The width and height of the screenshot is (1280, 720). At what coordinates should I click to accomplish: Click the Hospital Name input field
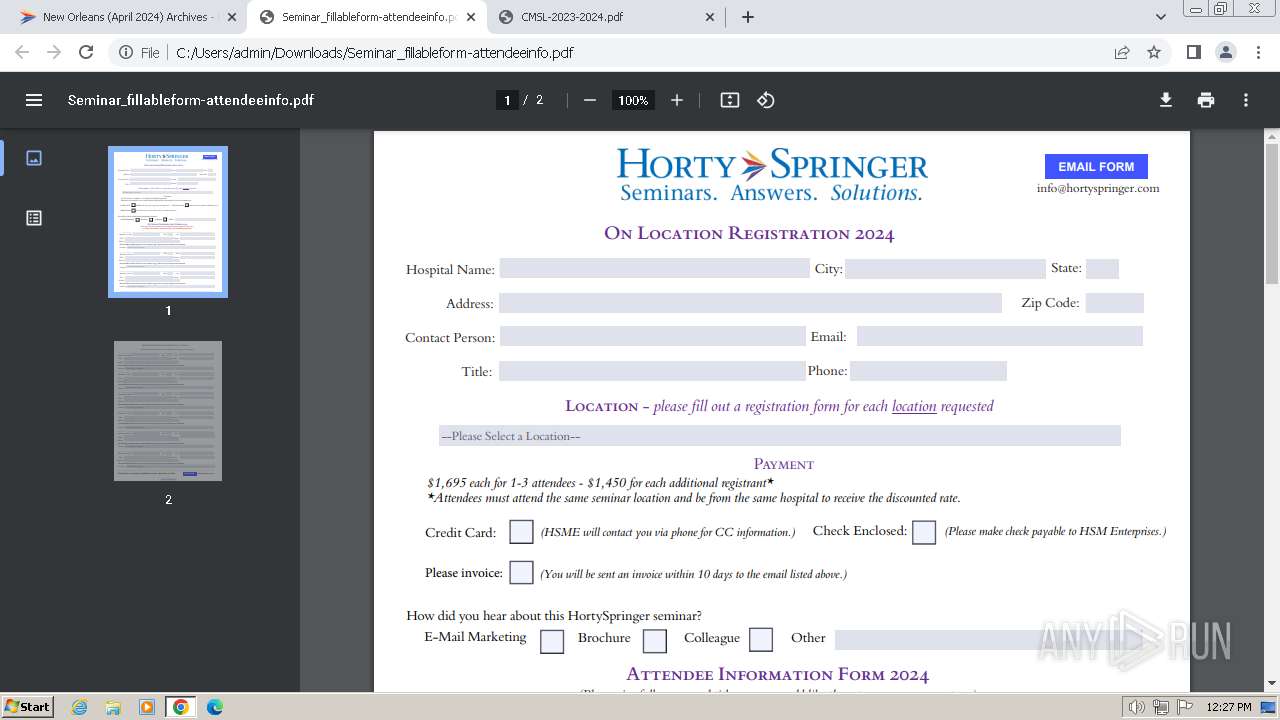tap(654, 268)
